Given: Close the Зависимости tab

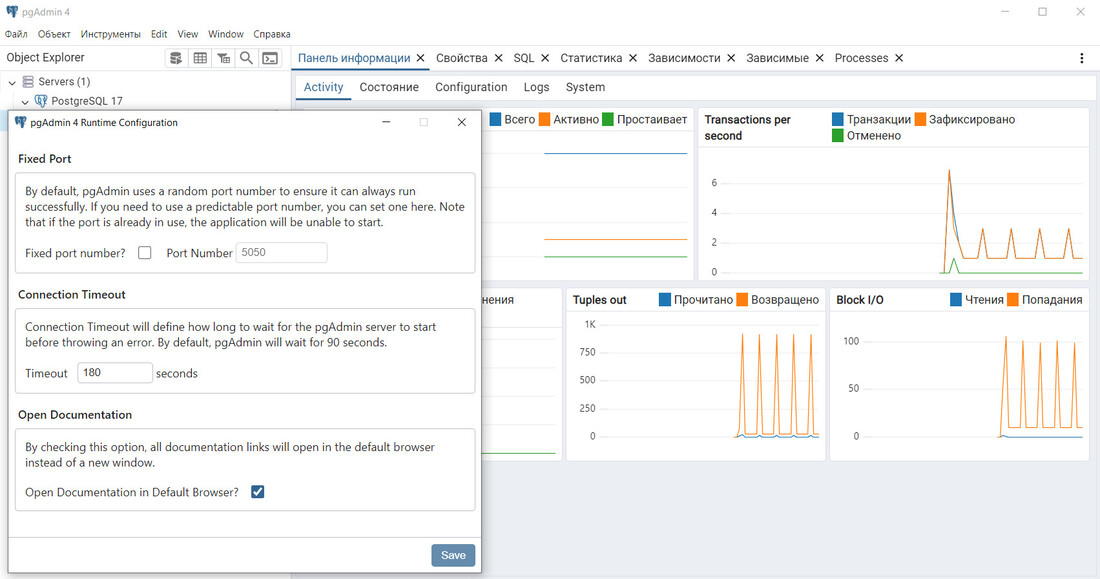Looking at the screenshot, I should coord(731,58).
